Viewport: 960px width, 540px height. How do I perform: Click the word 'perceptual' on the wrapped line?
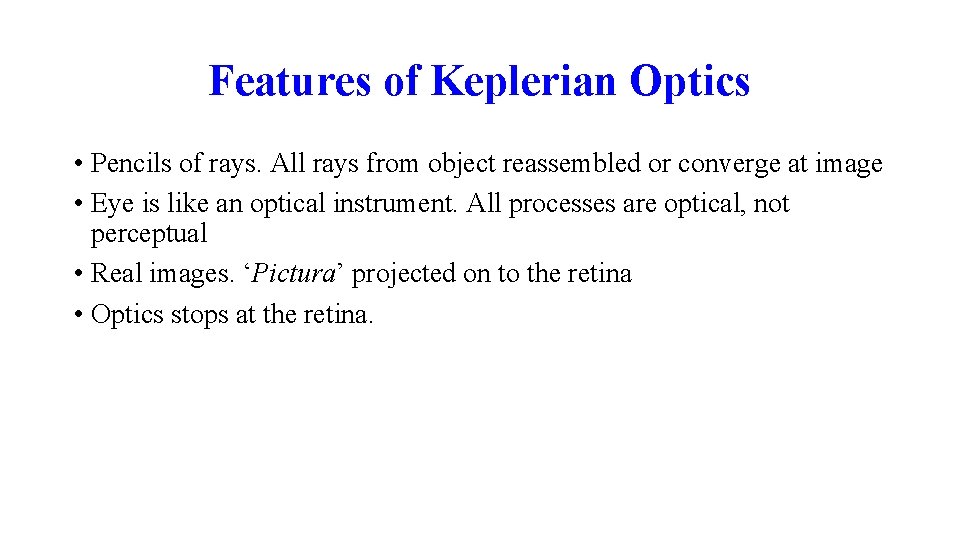pos(149,235)
